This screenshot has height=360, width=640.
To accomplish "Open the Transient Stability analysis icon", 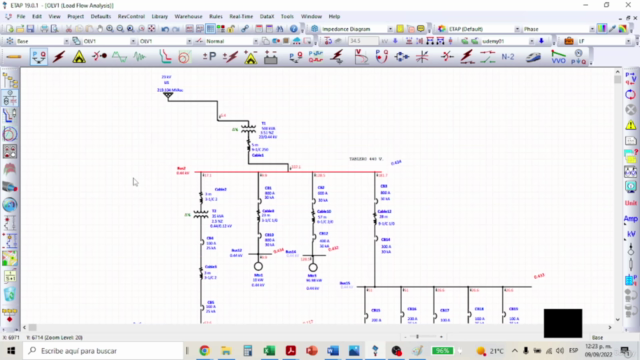I will 140,57.
